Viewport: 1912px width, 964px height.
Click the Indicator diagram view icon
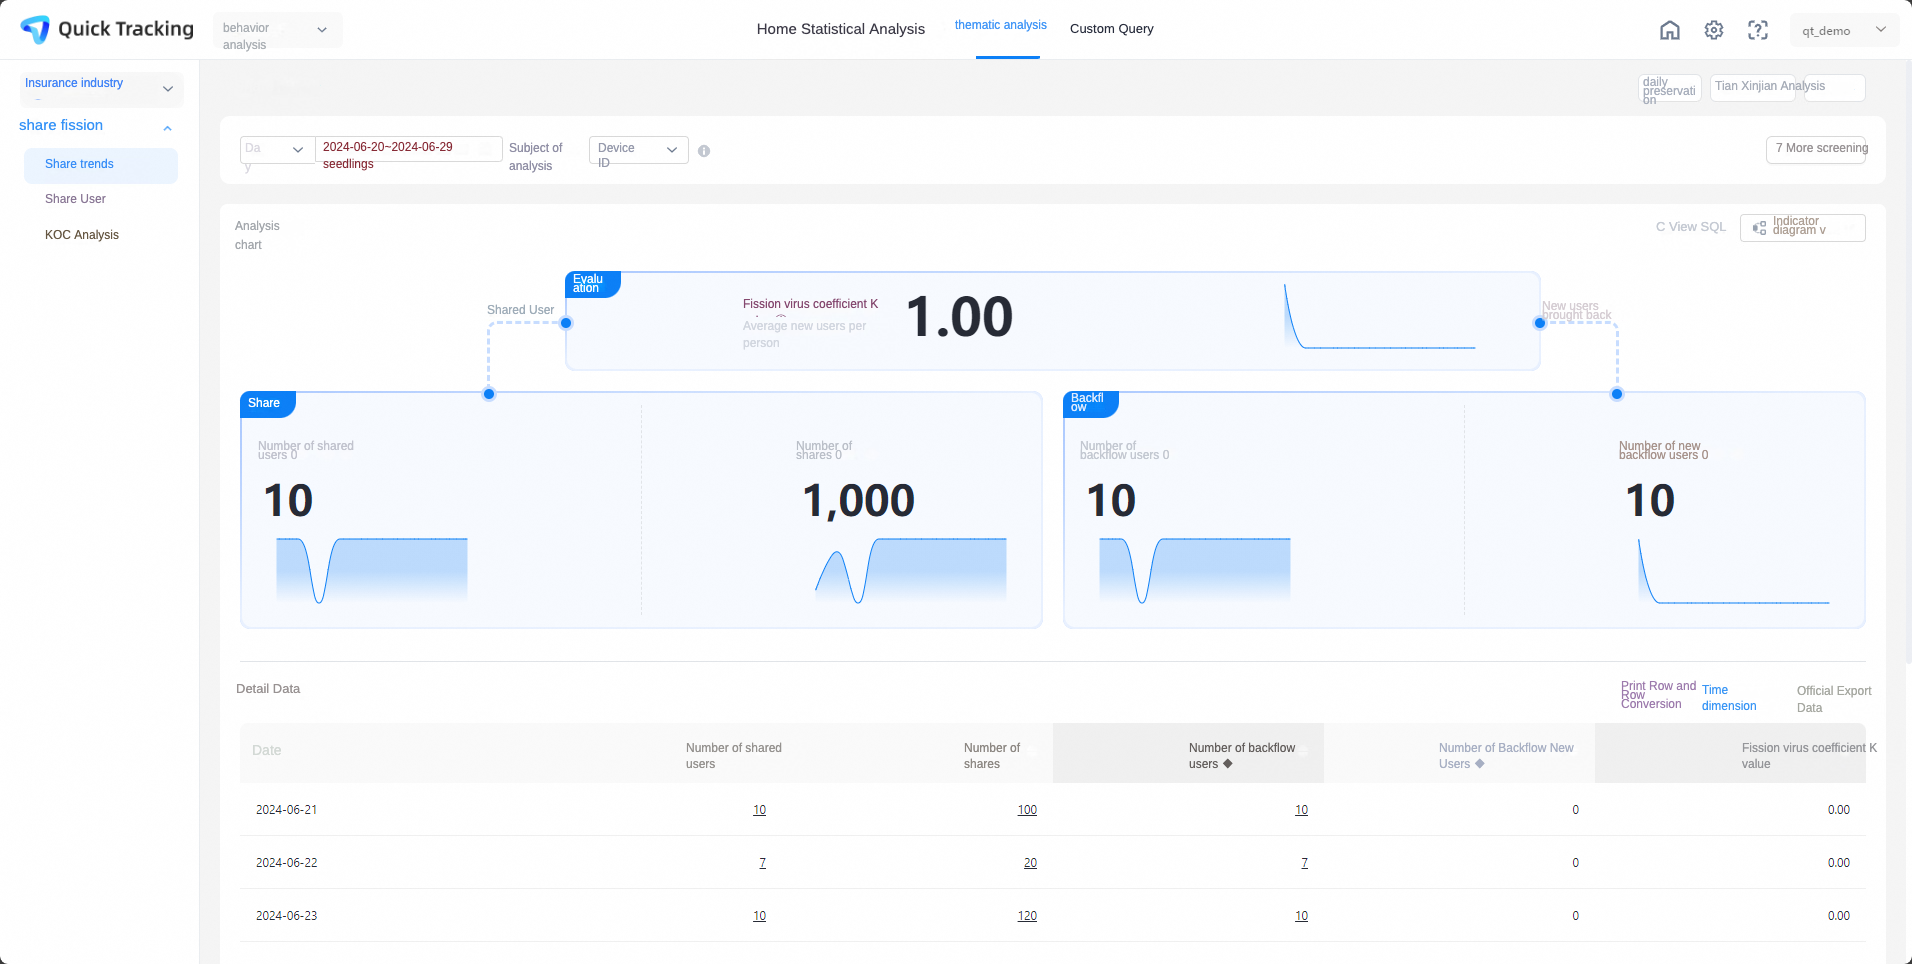[x=1759, y=228]
